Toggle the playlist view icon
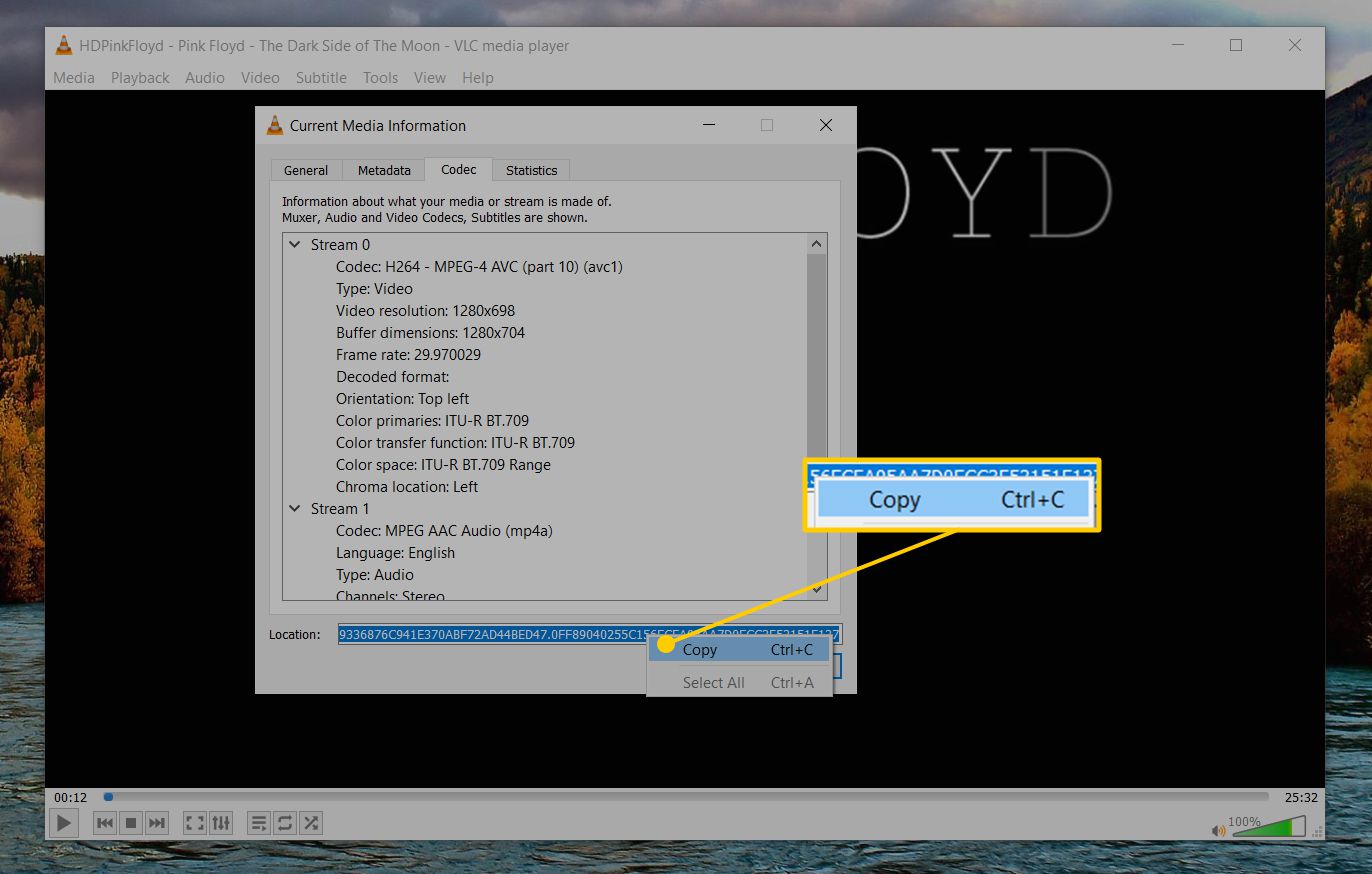The image size is (1372, 874). 259,823
